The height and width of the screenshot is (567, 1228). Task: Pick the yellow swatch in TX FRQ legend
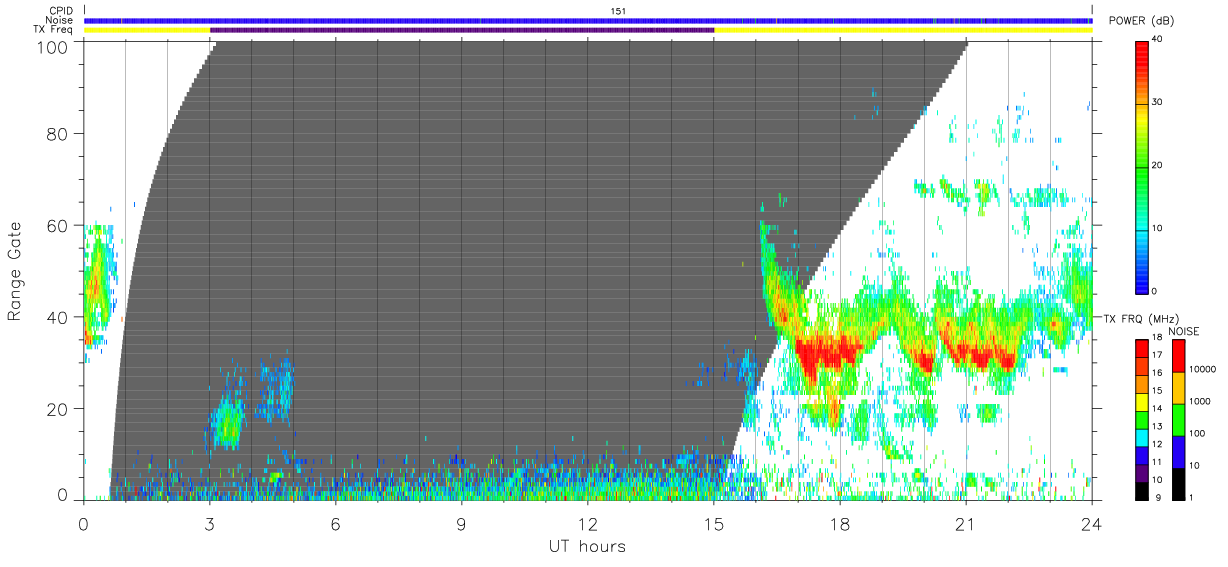click(x=1142, y=401)
